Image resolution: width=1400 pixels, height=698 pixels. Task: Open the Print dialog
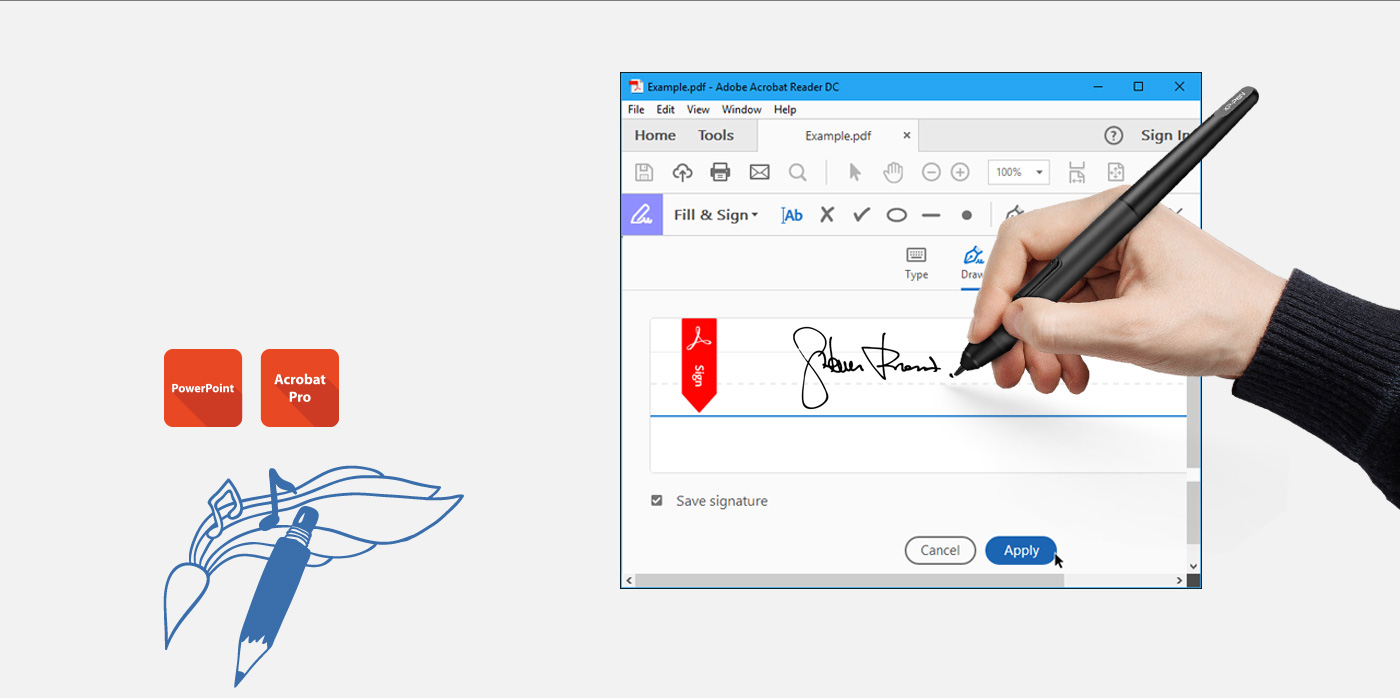coord(719,172)
